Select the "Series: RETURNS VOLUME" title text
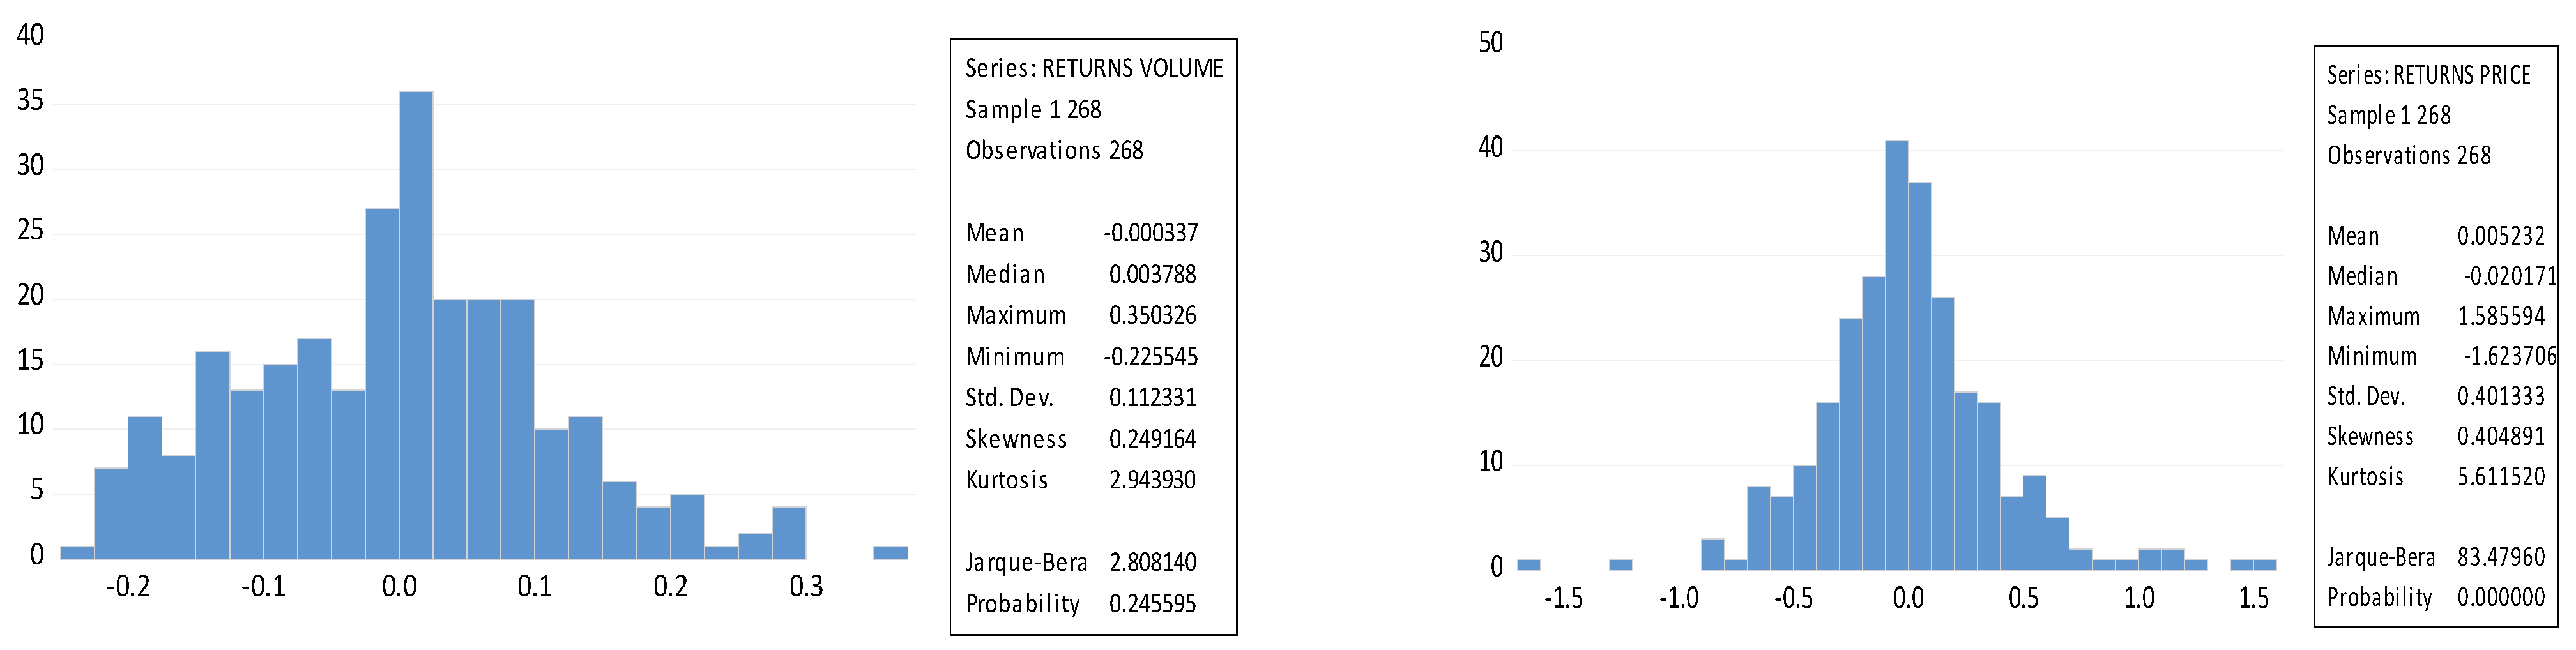 click(x=1093, y=68)
